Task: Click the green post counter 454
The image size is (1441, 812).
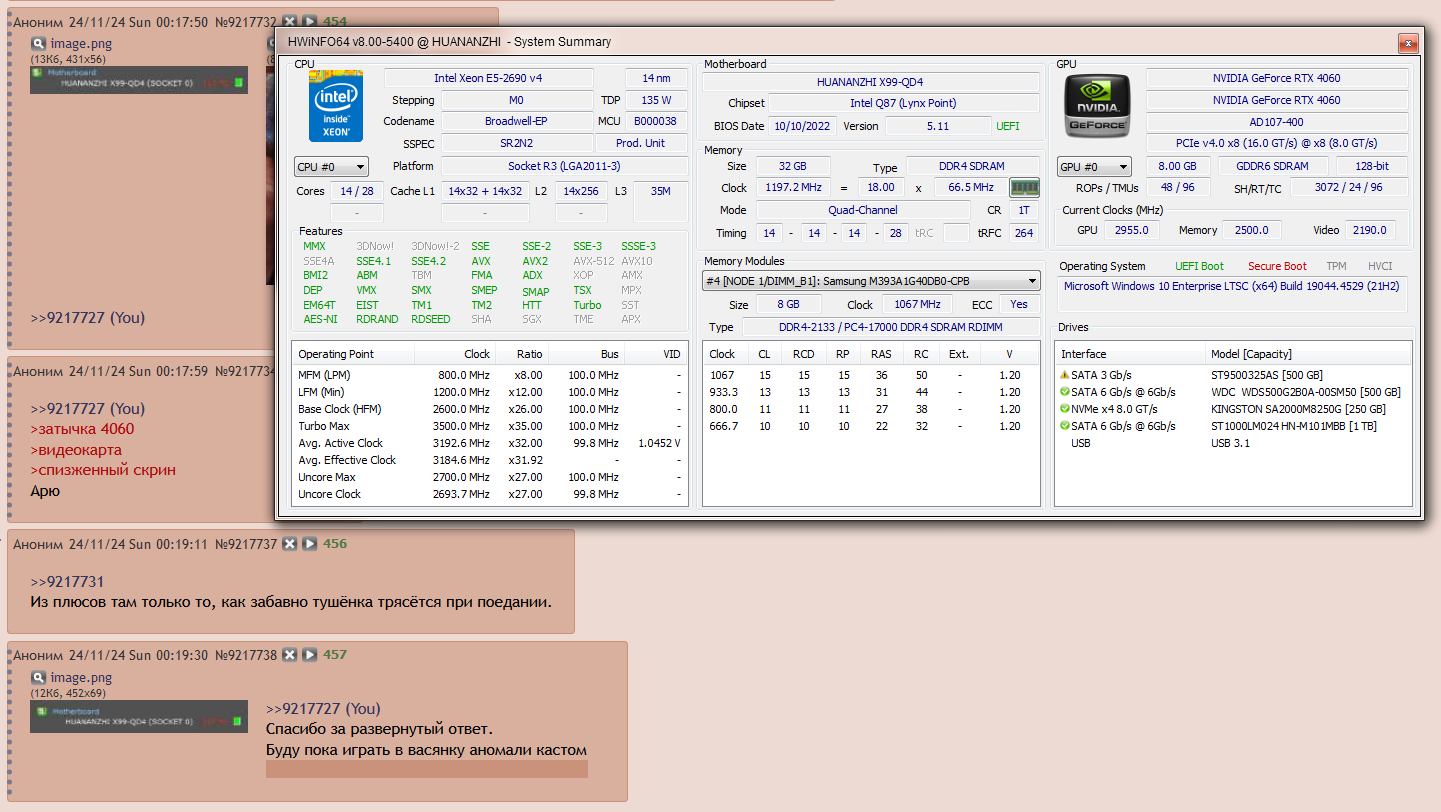Action: pyautogui.click(x=335, y=21)
